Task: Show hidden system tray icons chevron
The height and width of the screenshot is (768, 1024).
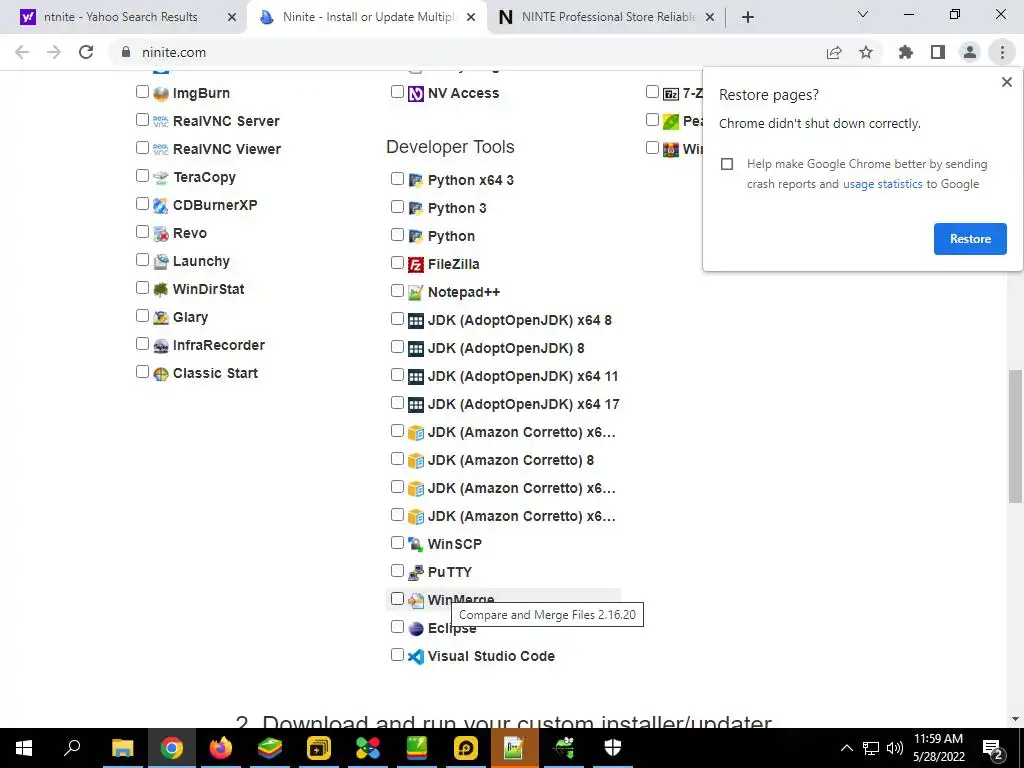Action: point(846,748)
